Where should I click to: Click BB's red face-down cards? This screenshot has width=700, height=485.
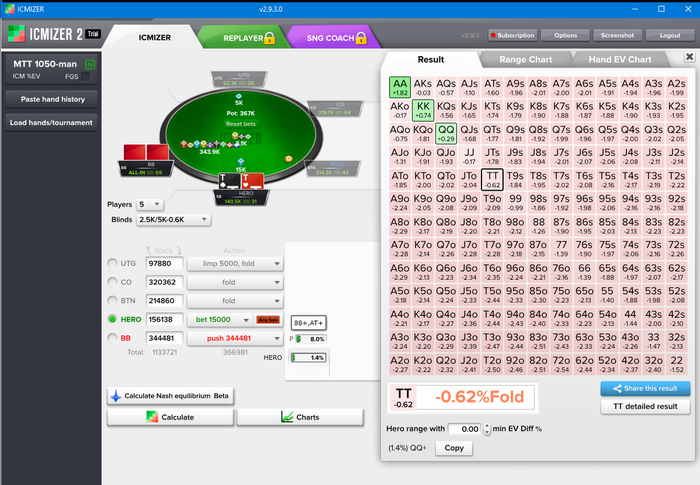146,152
